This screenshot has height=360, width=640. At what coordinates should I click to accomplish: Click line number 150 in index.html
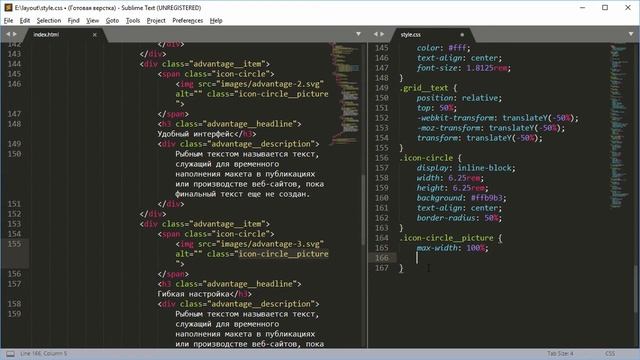click(x=14, y=154)
